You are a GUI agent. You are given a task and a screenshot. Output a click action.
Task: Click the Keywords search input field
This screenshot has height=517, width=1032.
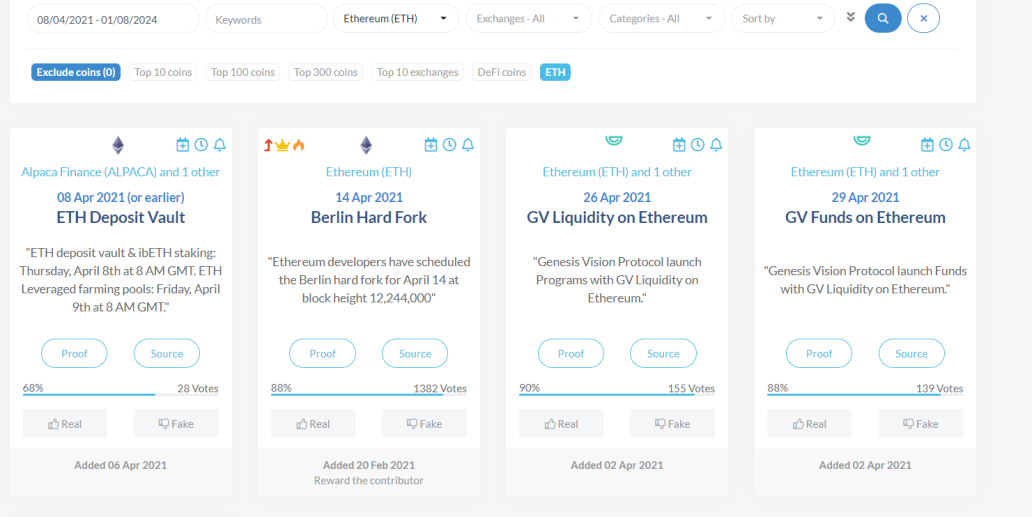tap(267, 19)
